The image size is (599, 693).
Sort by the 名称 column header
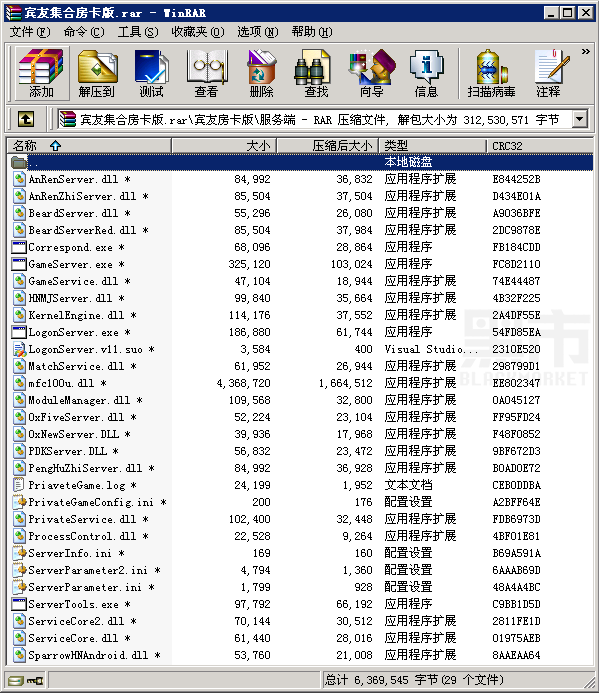point(89,145)
